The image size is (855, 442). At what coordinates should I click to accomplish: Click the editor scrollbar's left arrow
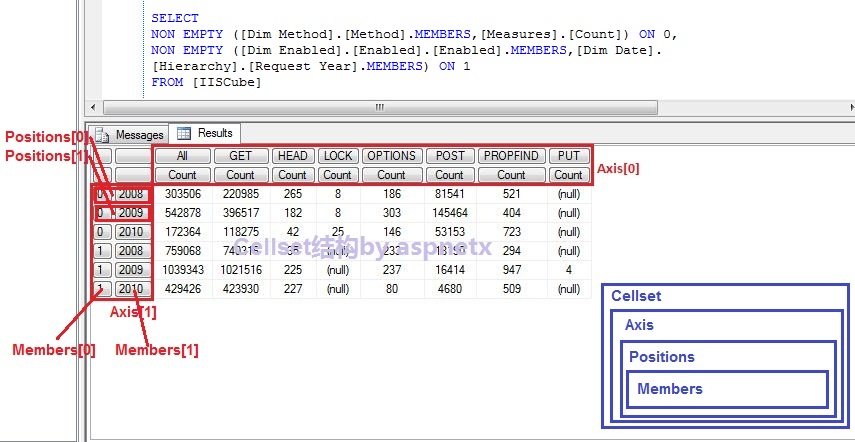click(x=93, y=107)
